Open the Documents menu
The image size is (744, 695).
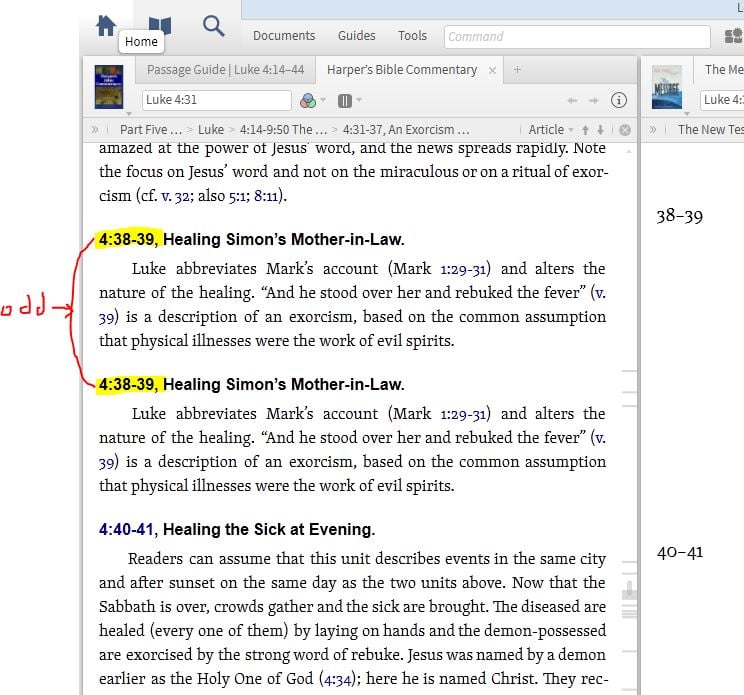coord(284,36)
